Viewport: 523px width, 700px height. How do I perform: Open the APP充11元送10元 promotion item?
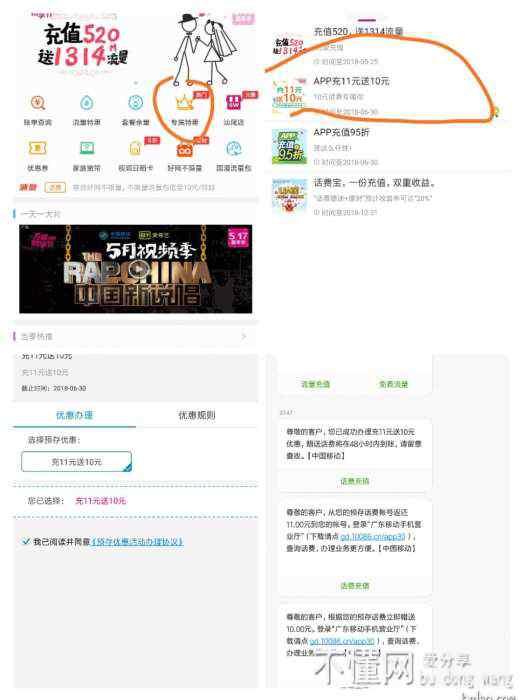(388, 96)
